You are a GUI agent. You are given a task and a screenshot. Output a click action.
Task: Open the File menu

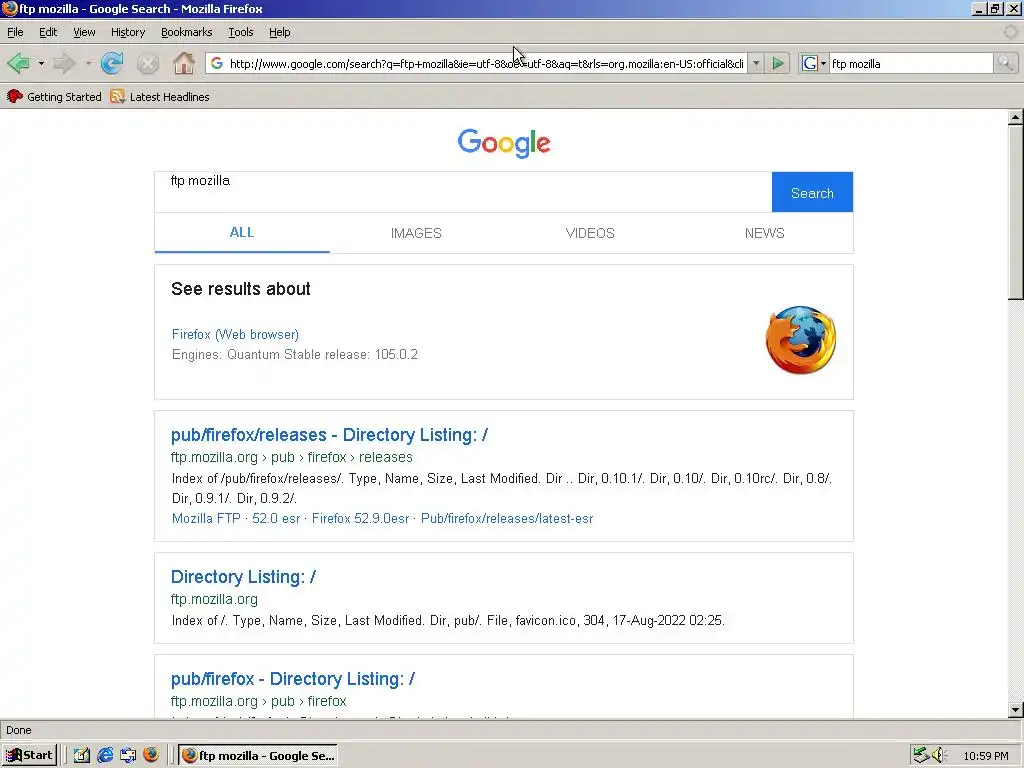click(x=15, y=32)
